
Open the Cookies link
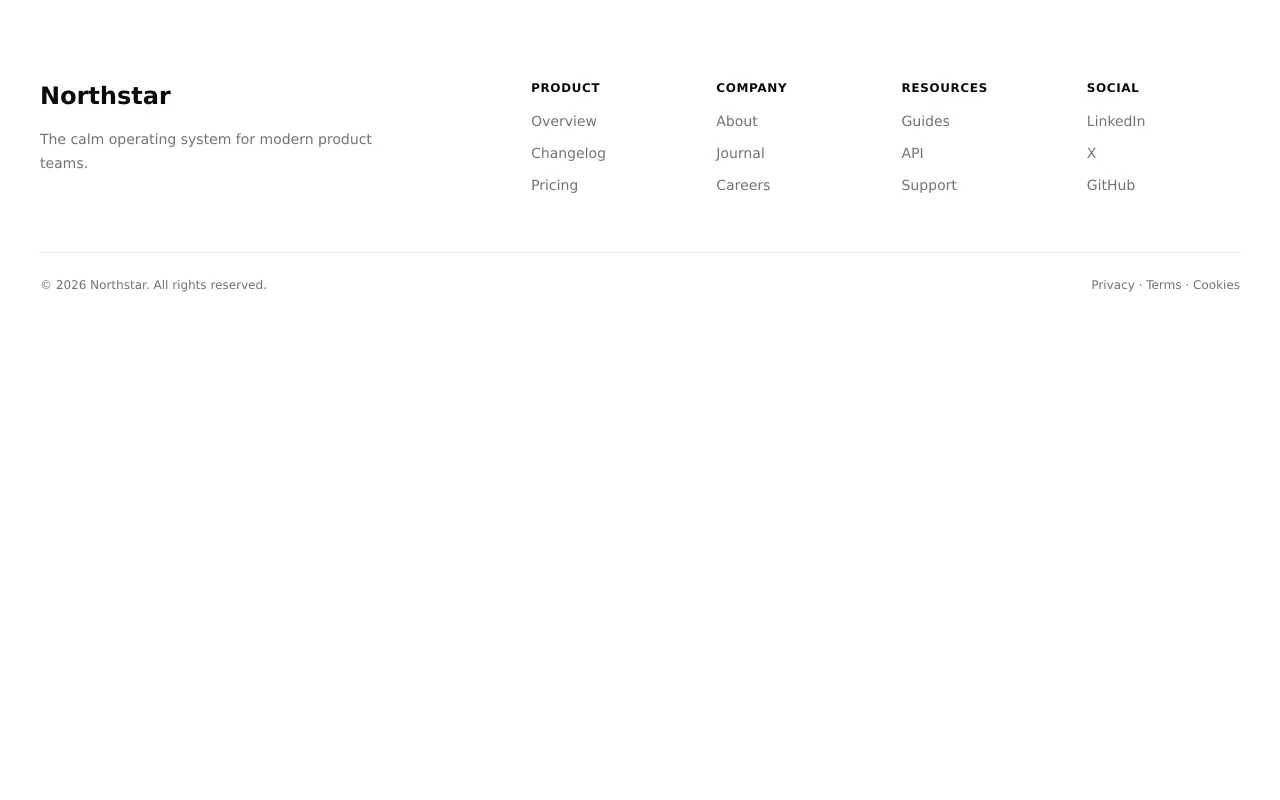click(x=1216, y=285)
